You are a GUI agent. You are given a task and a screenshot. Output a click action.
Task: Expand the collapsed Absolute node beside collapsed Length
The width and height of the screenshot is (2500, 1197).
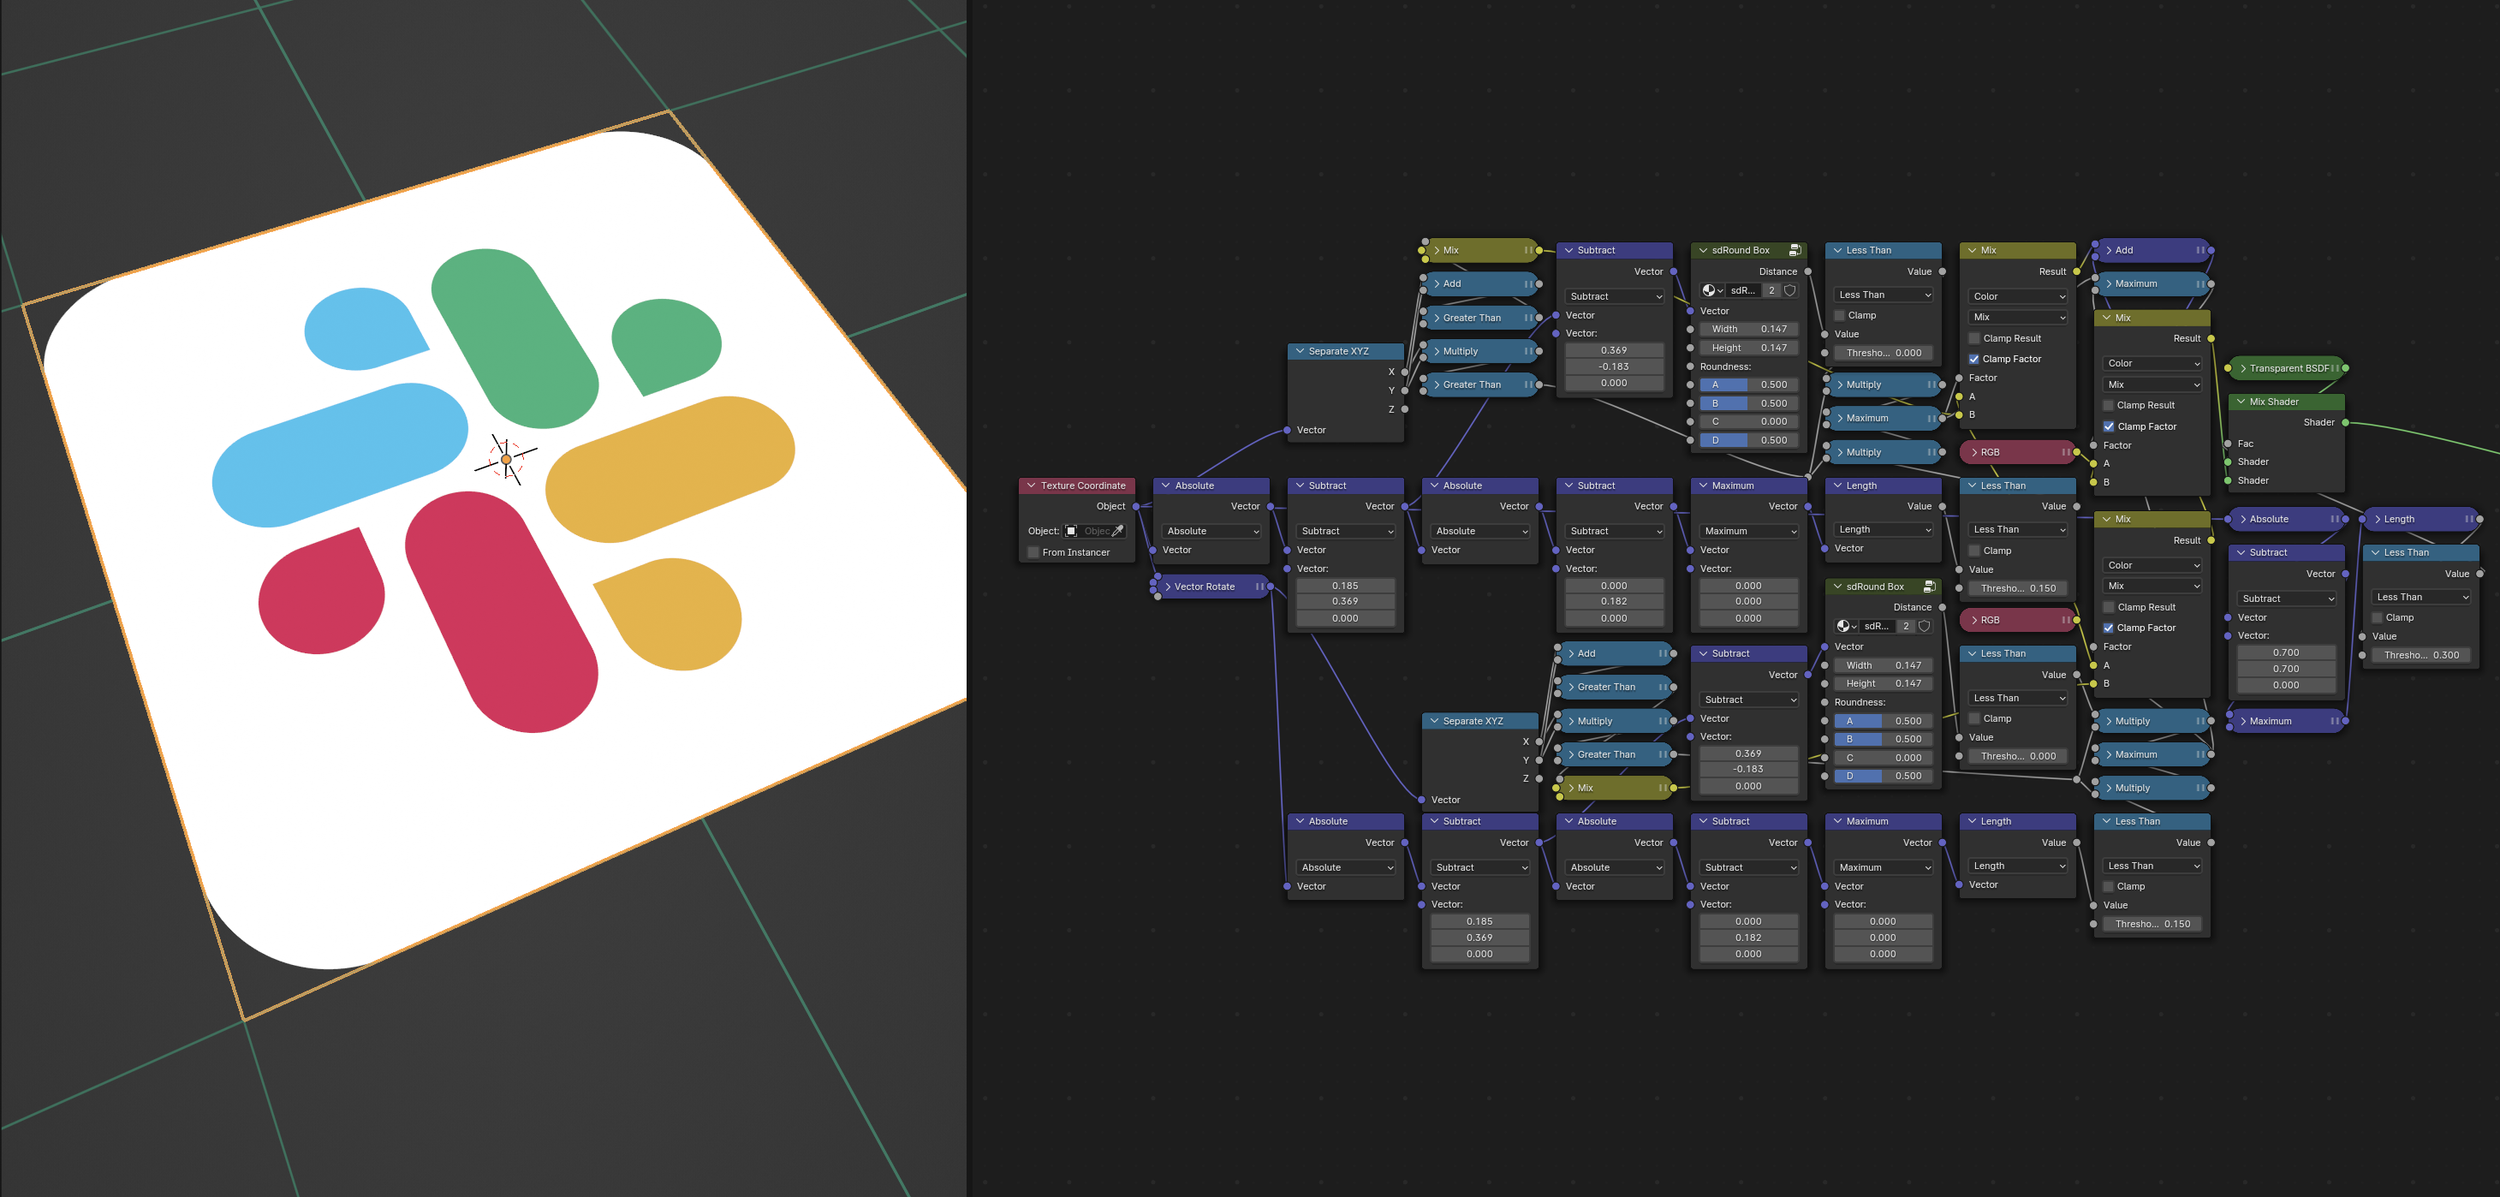pos(2243,519)
